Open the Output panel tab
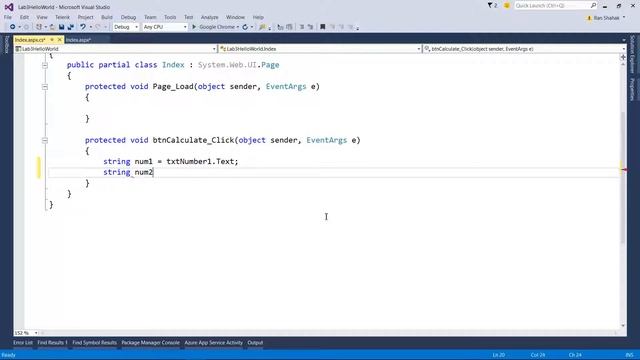 tap(255, 343)
